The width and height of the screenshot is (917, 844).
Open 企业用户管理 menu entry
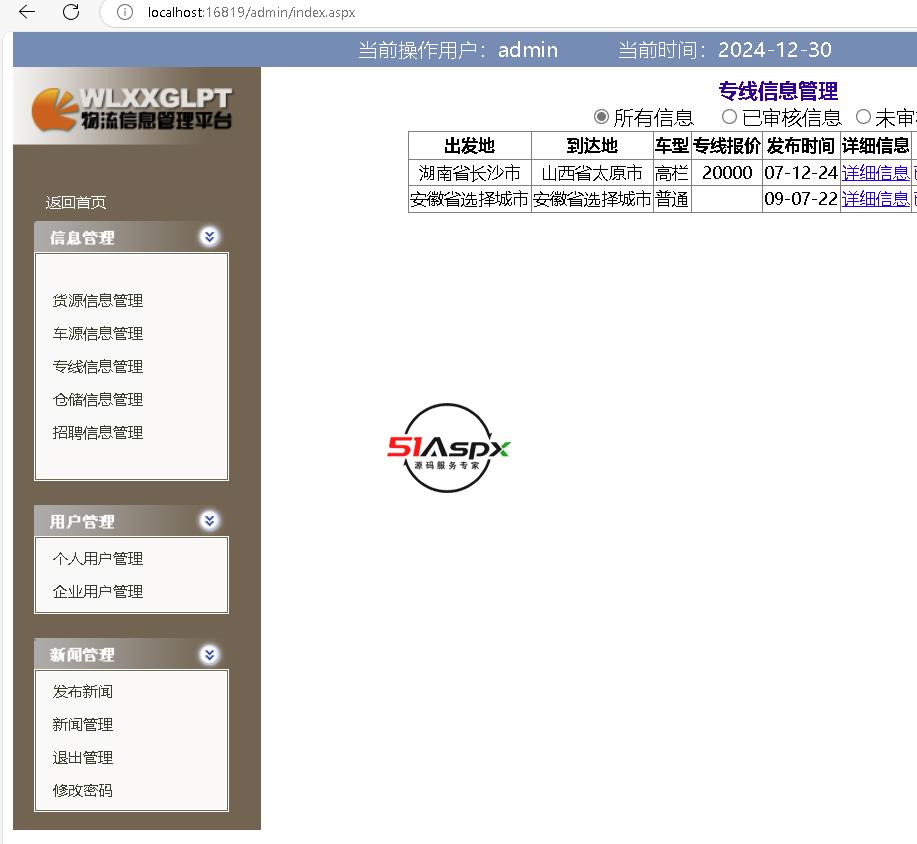[x=98, y=591]
